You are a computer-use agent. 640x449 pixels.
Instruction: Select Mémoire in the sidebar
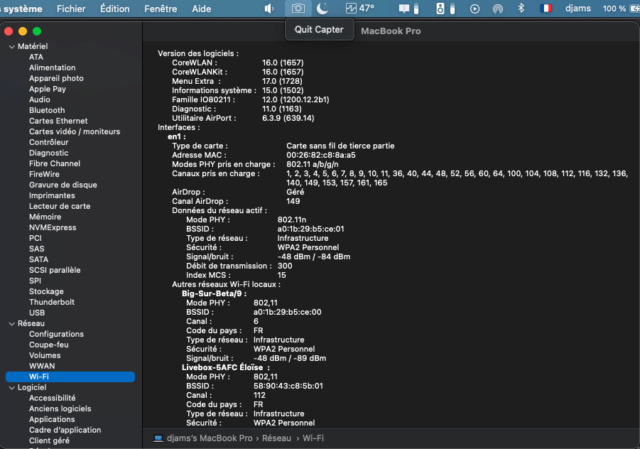[x=45, y=217]
